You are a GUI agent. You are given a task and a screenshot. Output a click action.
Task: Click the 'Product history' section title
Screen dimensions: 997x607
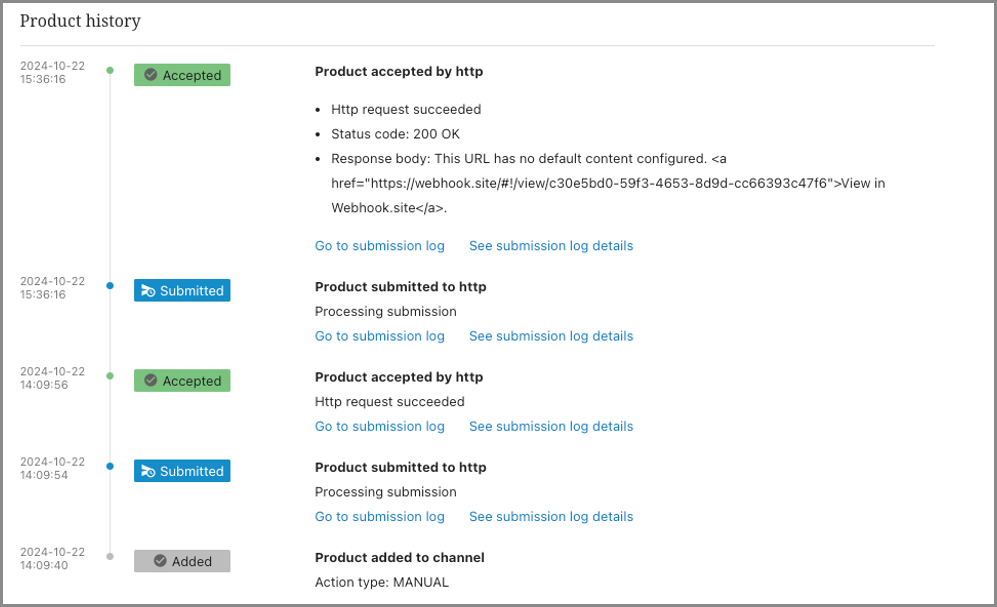click(80, 21)
